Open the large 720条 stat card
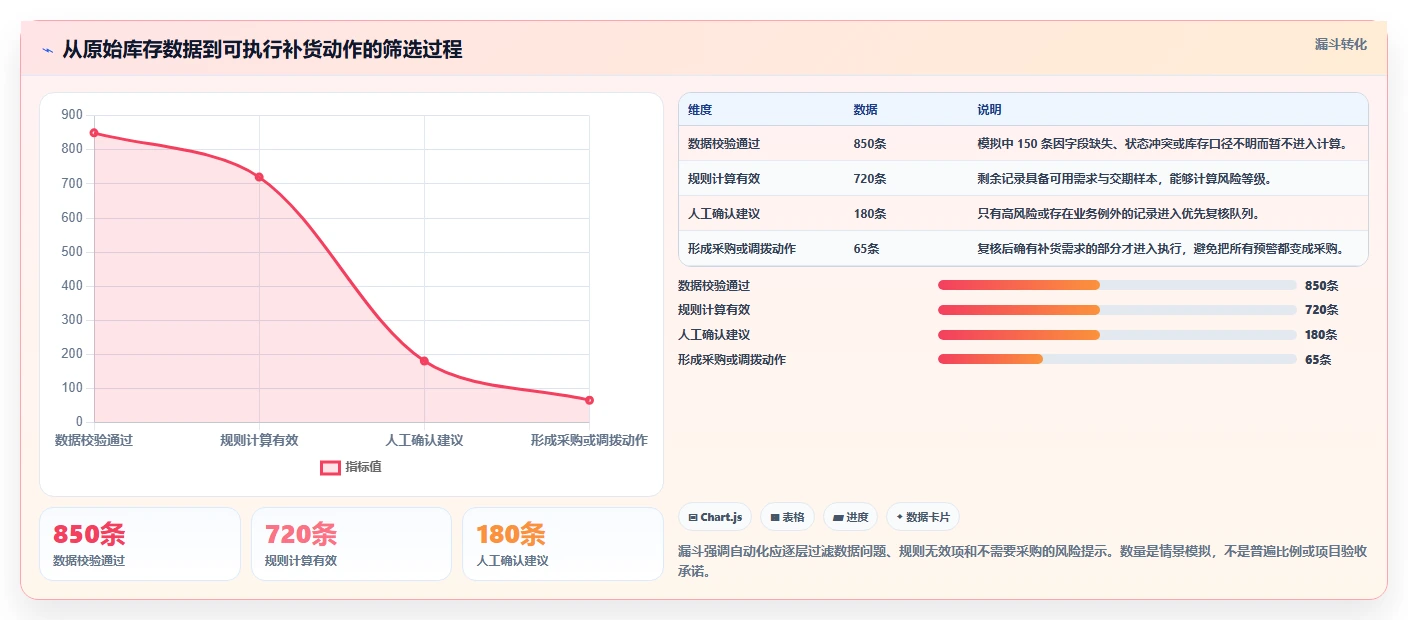The width and height of the screenshot is (1408, 620). (x=351, y=544)
